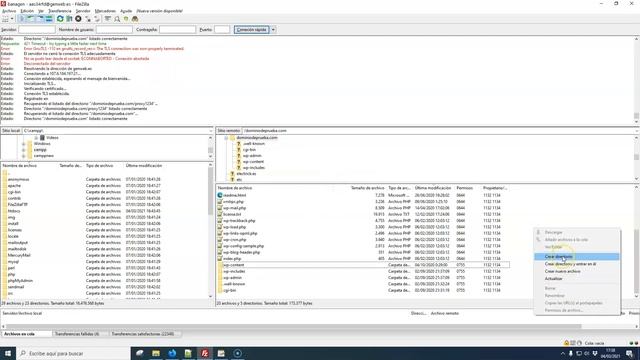The image size is (640, 360).
Task: Open the Transferencia menu
Action: click(x=60, y=11)
